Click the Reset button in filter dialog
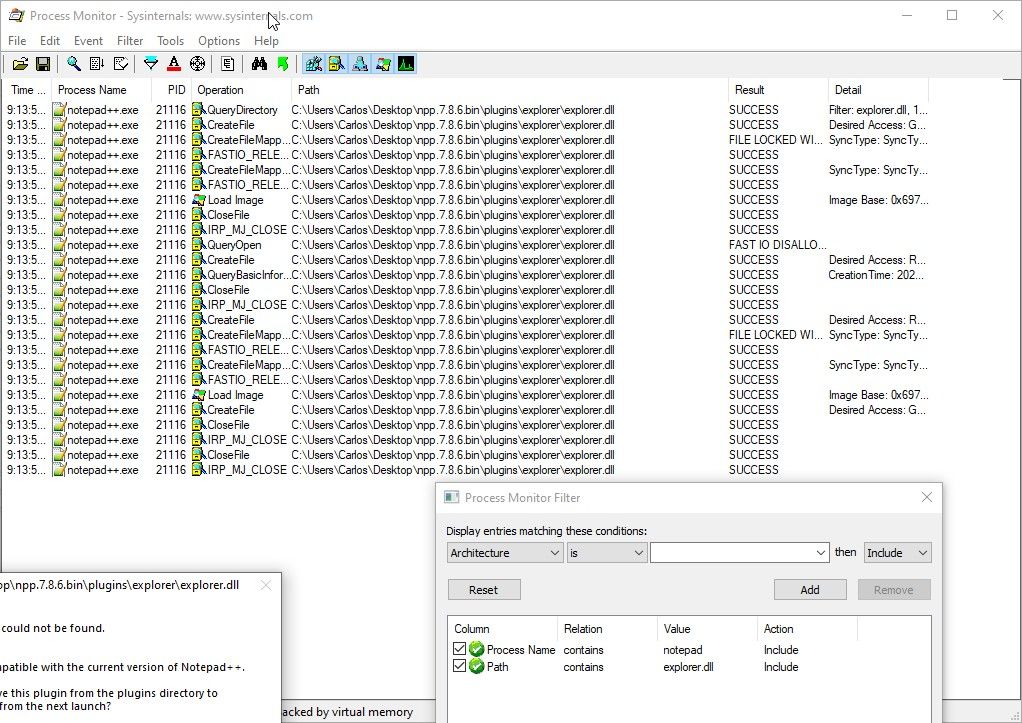The width and height of the screenshot is (1022, 723). 484,590
